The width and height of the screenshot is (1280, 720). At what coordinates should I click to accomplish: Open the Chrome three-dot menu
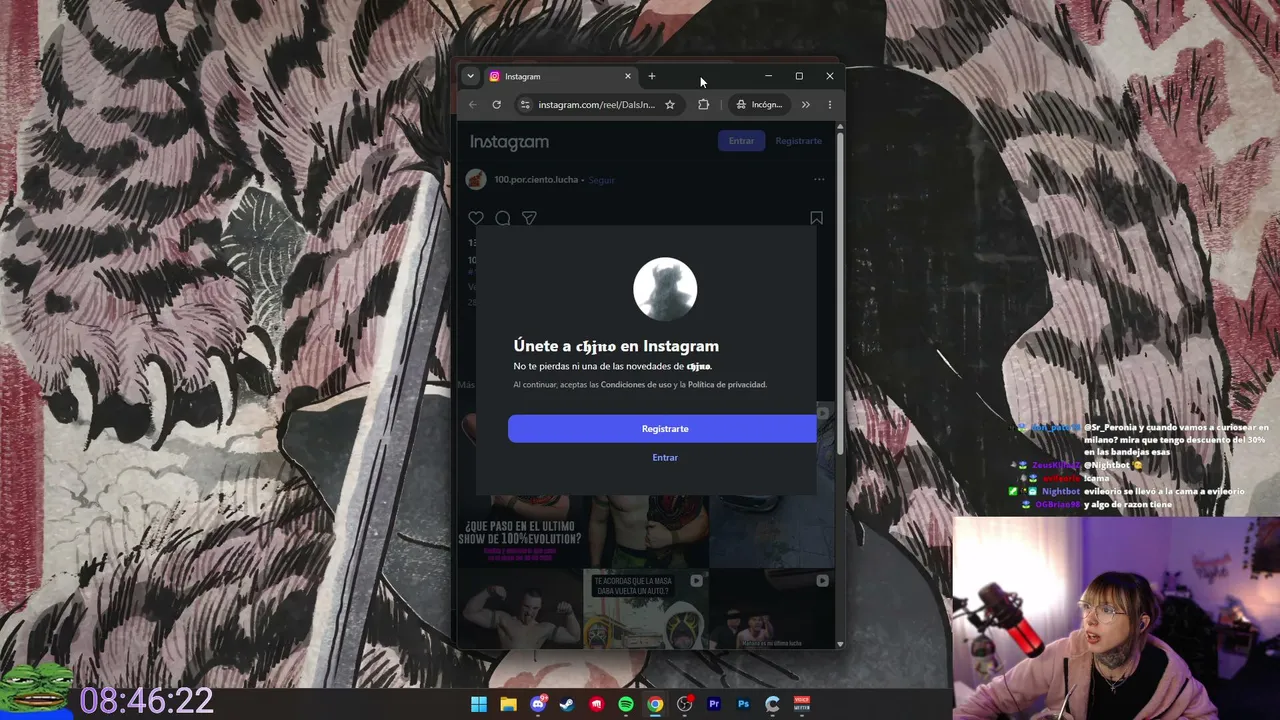[x=829, y=104]
